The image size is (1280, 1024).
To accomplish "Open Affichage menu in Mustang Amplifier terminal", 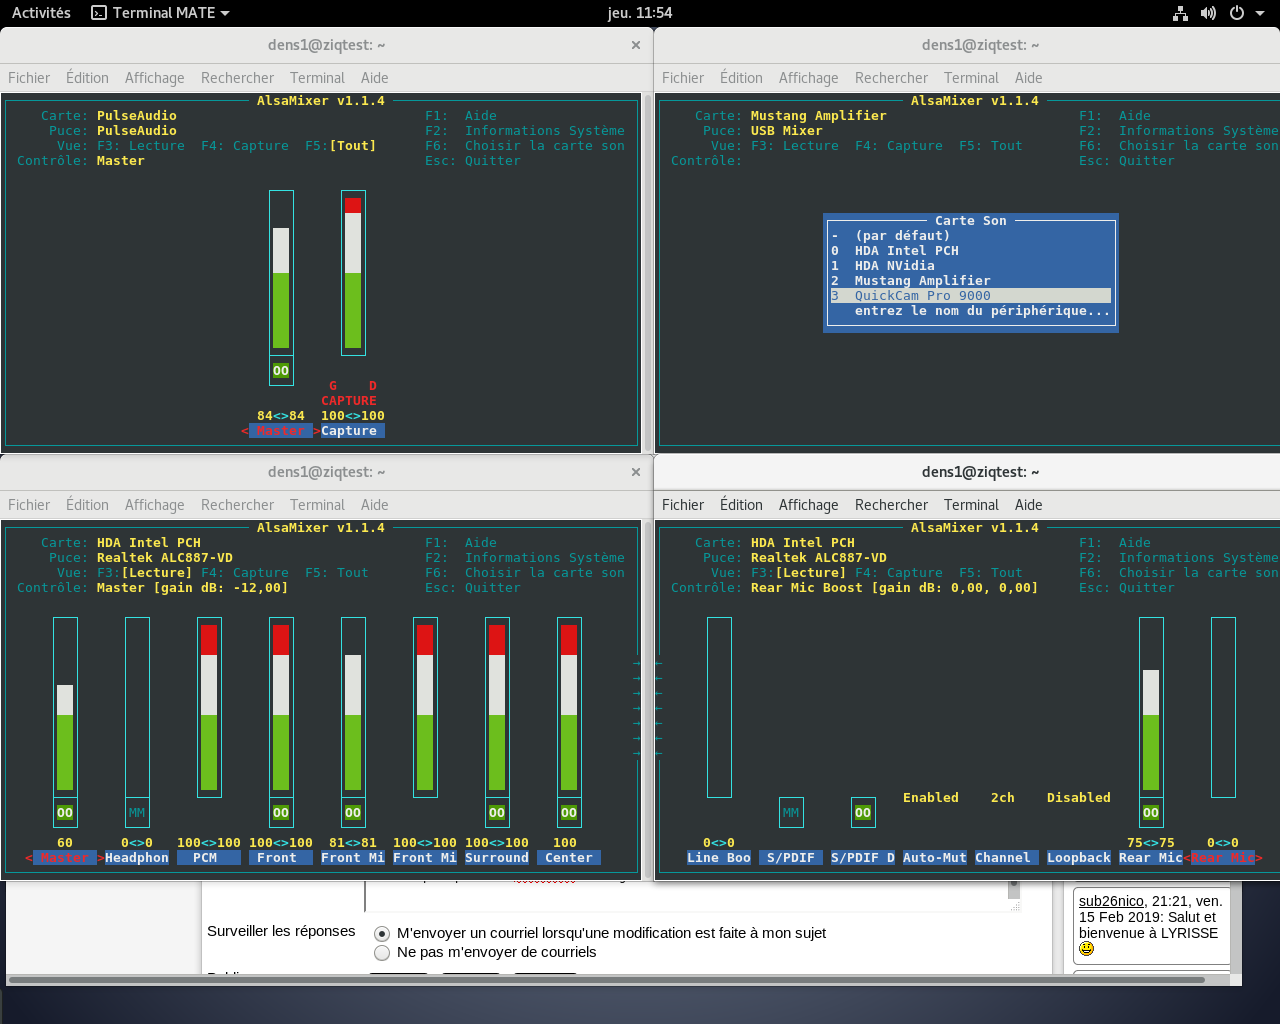I will [809, 78].
